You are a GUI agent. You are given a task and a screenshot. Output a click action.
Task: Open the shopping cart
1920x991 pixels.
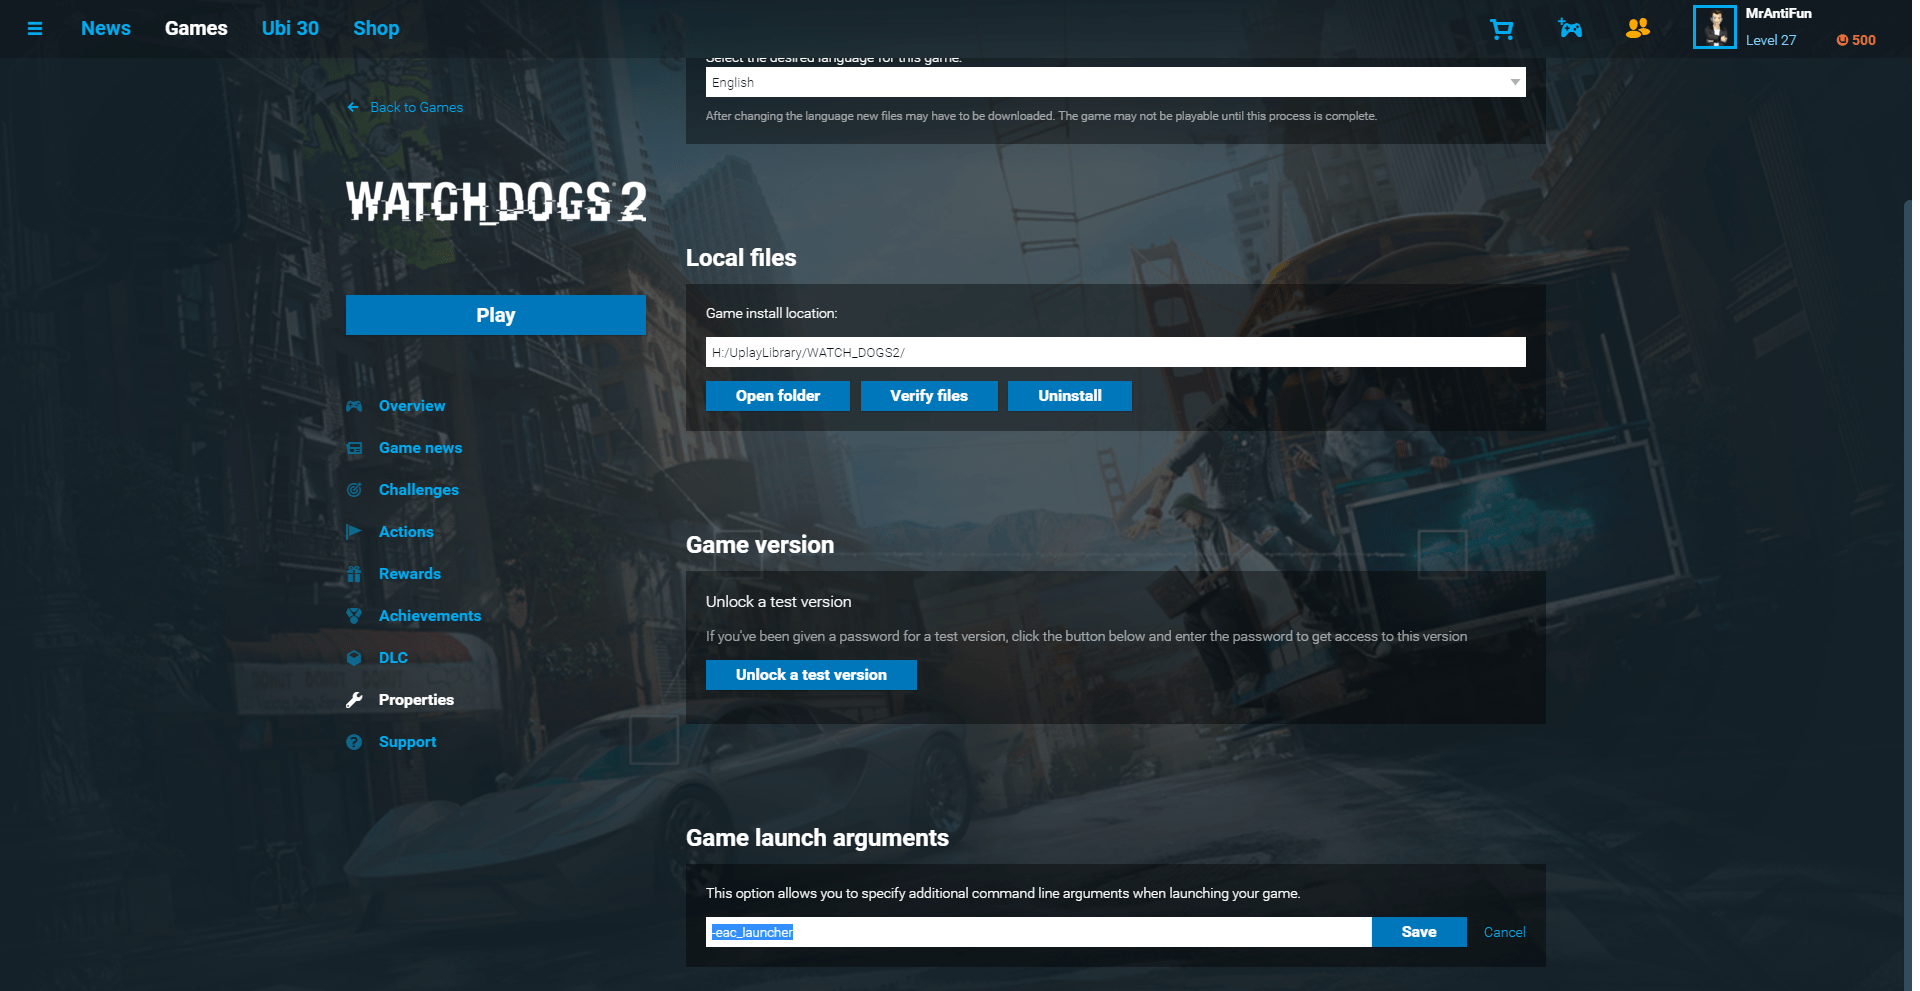coord(1501,29)
